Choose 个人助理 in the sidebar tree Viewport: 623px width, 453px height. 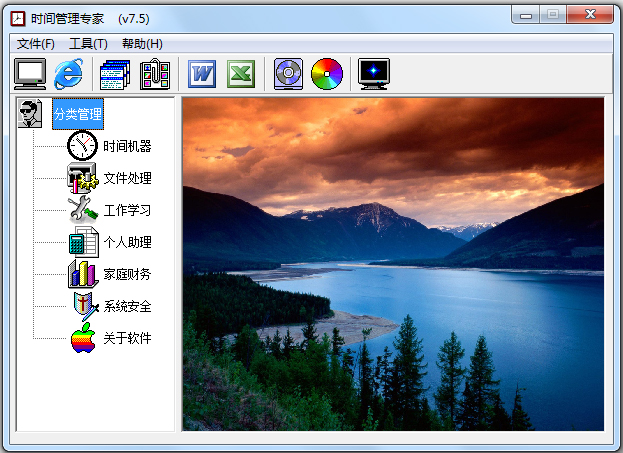pyautogui.click(x=127, y=242)
